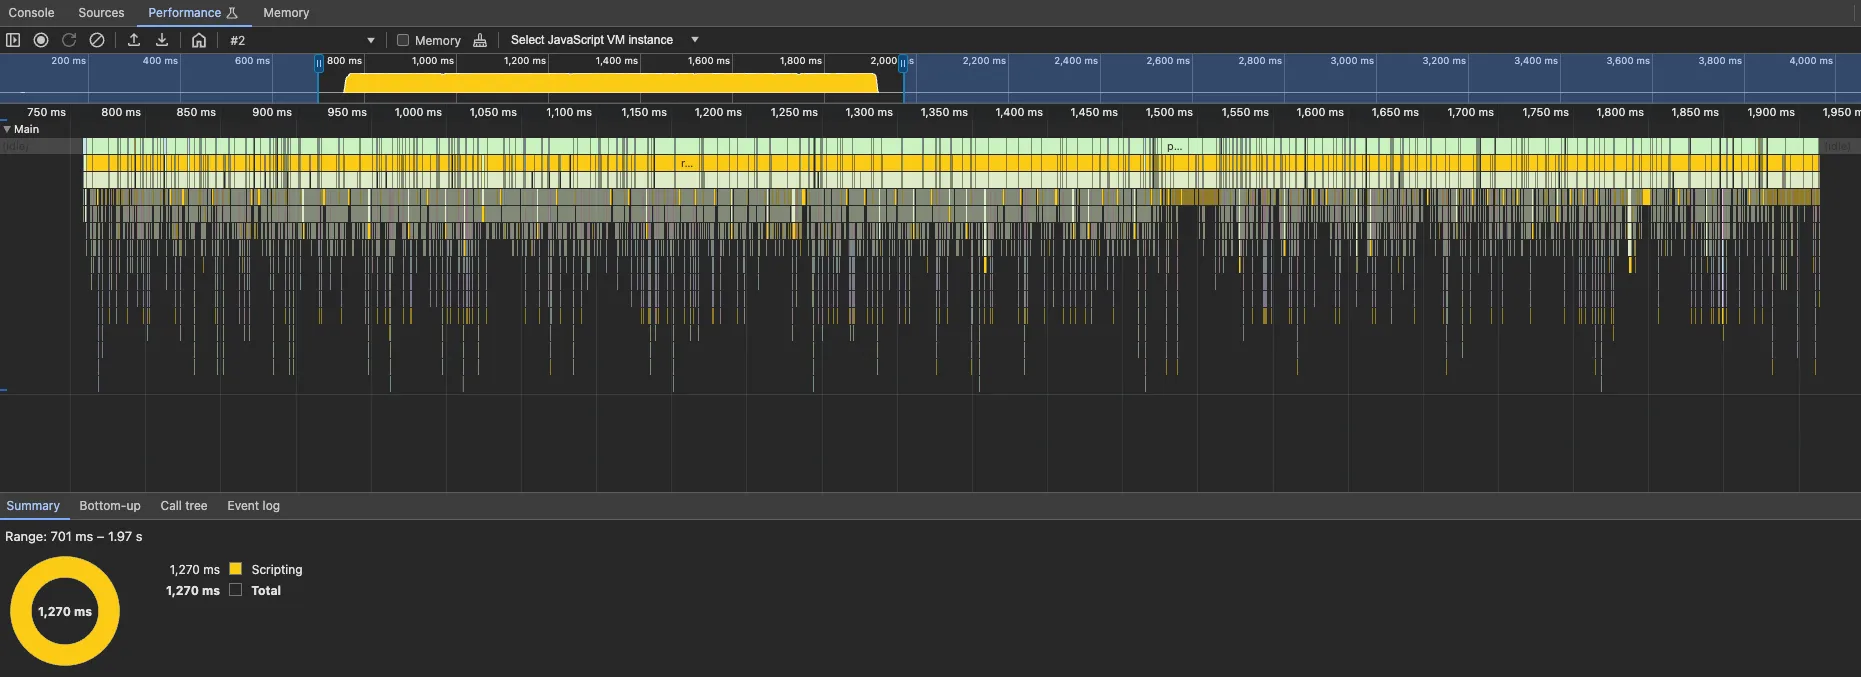1861x677 pixels.
Task: Click the 1,800 ms ruler label in flame chart
Action: click(x=1620, y=112)
